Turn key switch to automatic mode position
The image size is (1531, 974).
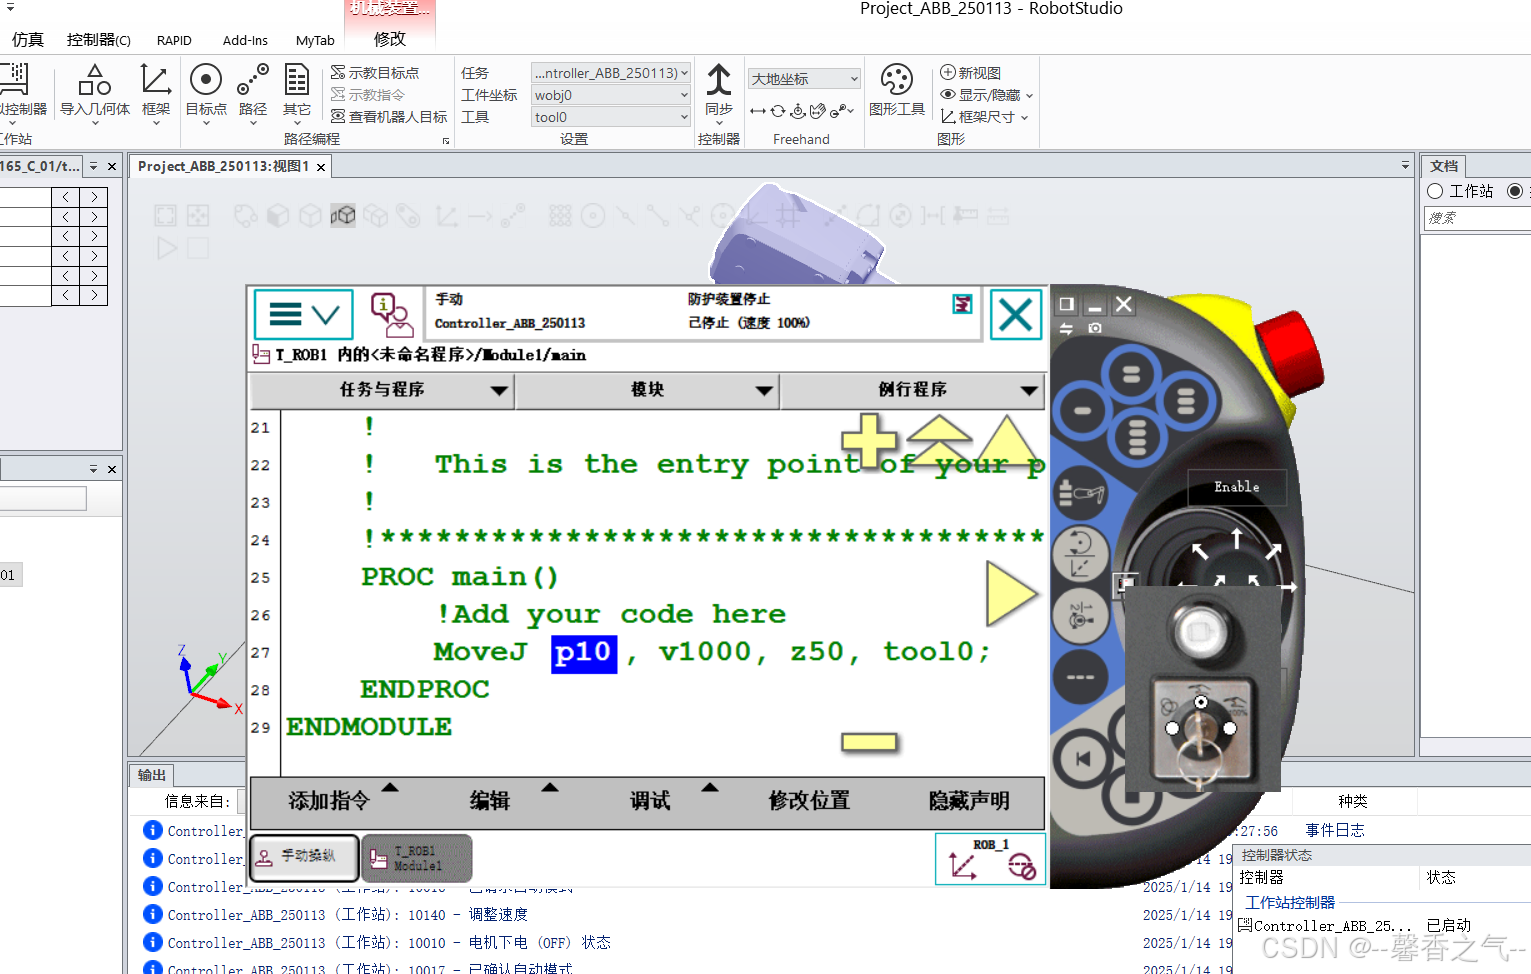tap(1172, 728)
